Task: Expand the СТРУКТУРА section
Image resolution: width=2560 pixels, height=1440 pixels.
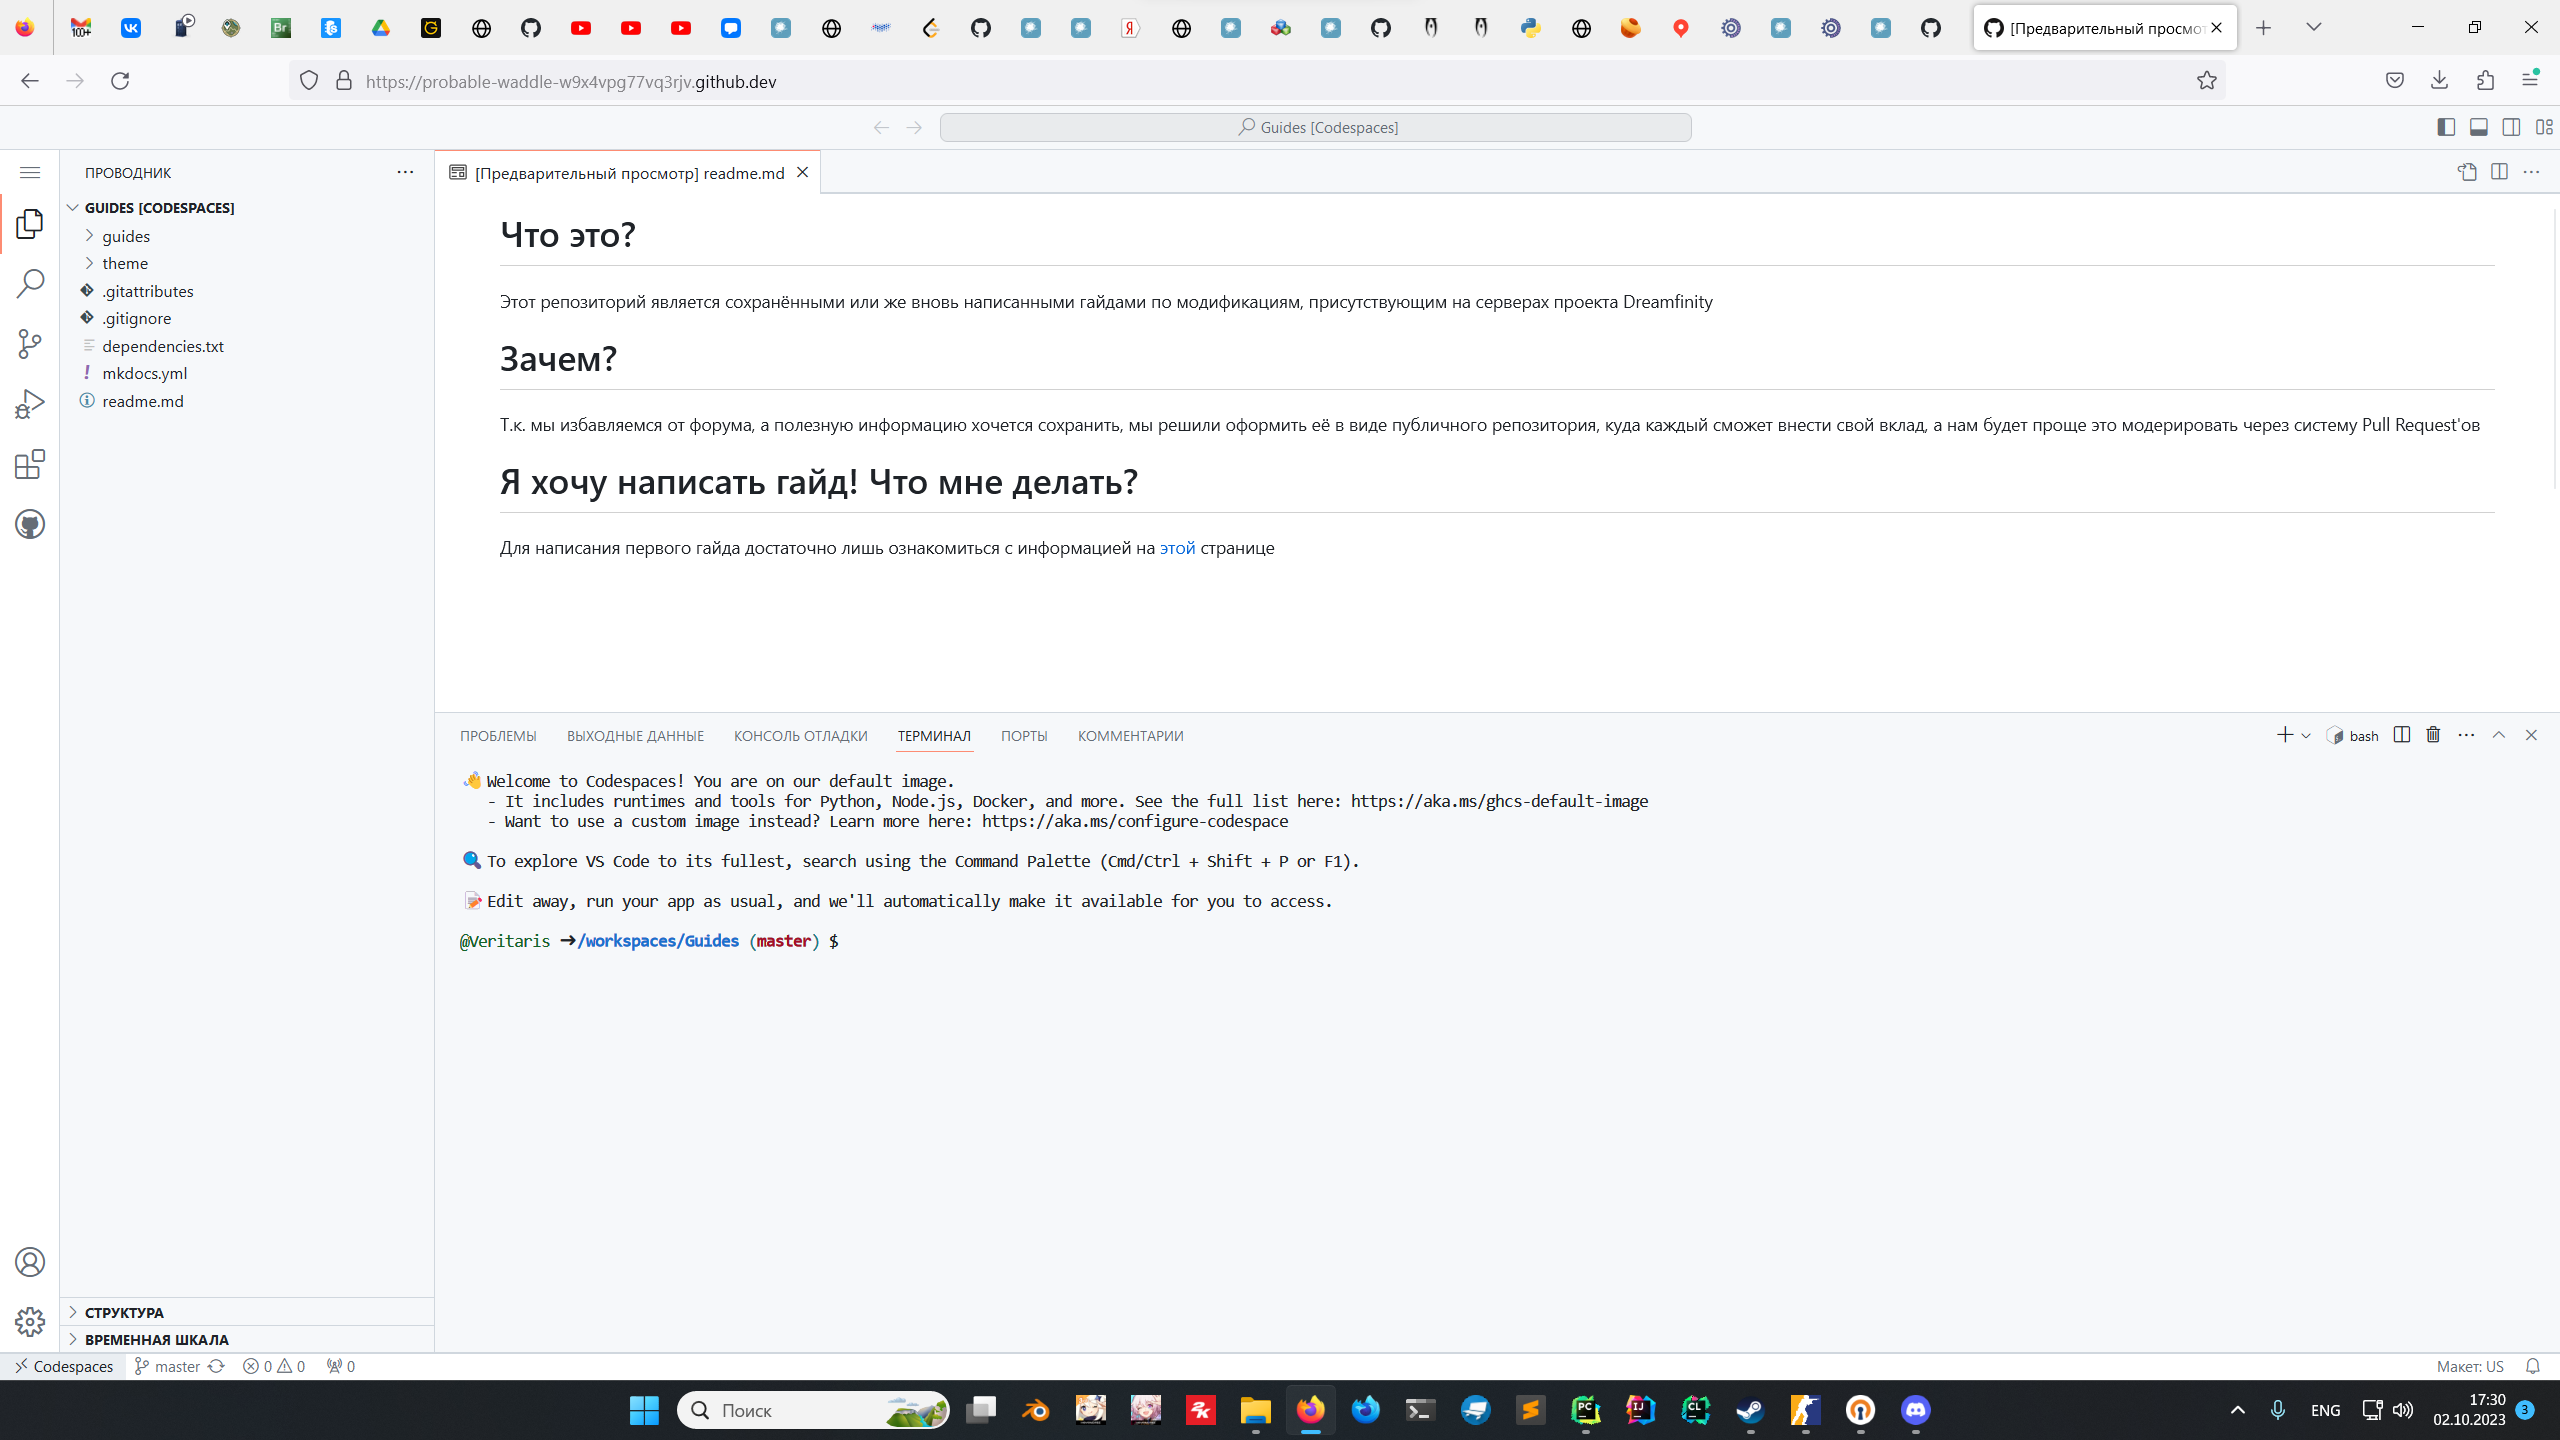Action: [x=124, y=1312]
